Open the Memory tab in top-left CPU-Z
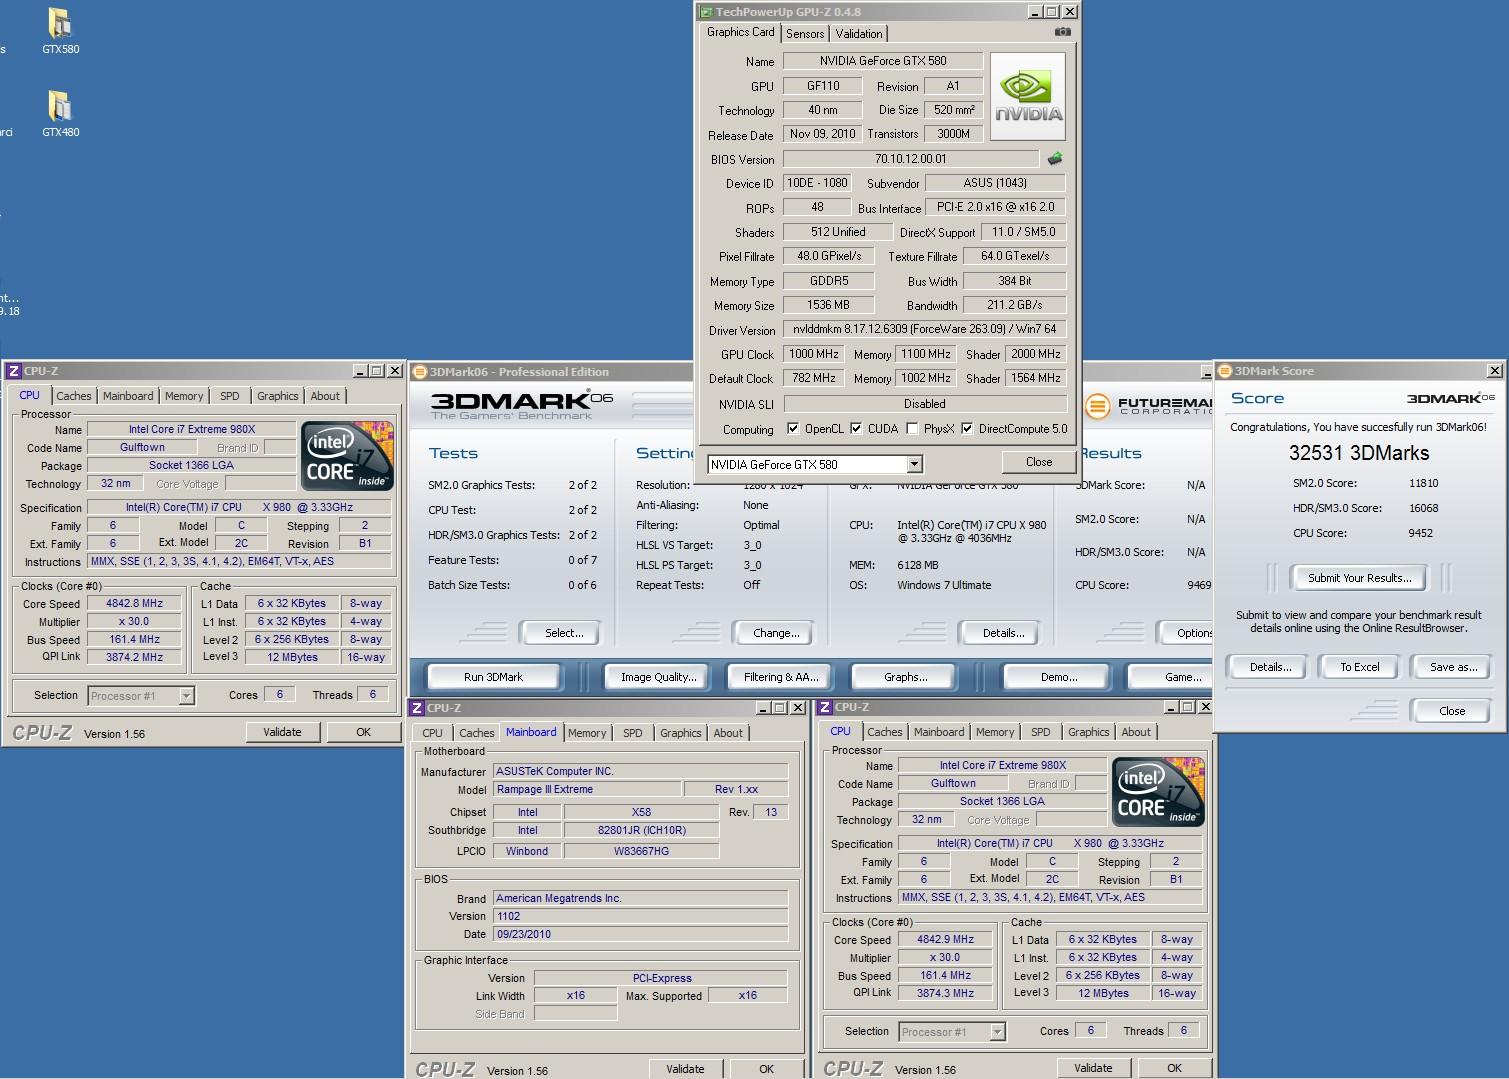 tap(184, 396)
